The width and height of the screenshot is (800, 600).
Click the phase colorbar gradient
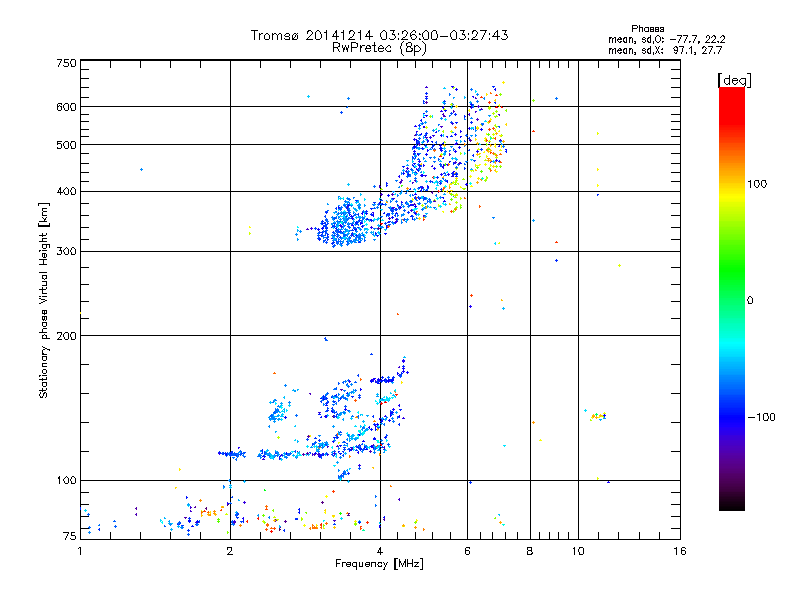732,299
